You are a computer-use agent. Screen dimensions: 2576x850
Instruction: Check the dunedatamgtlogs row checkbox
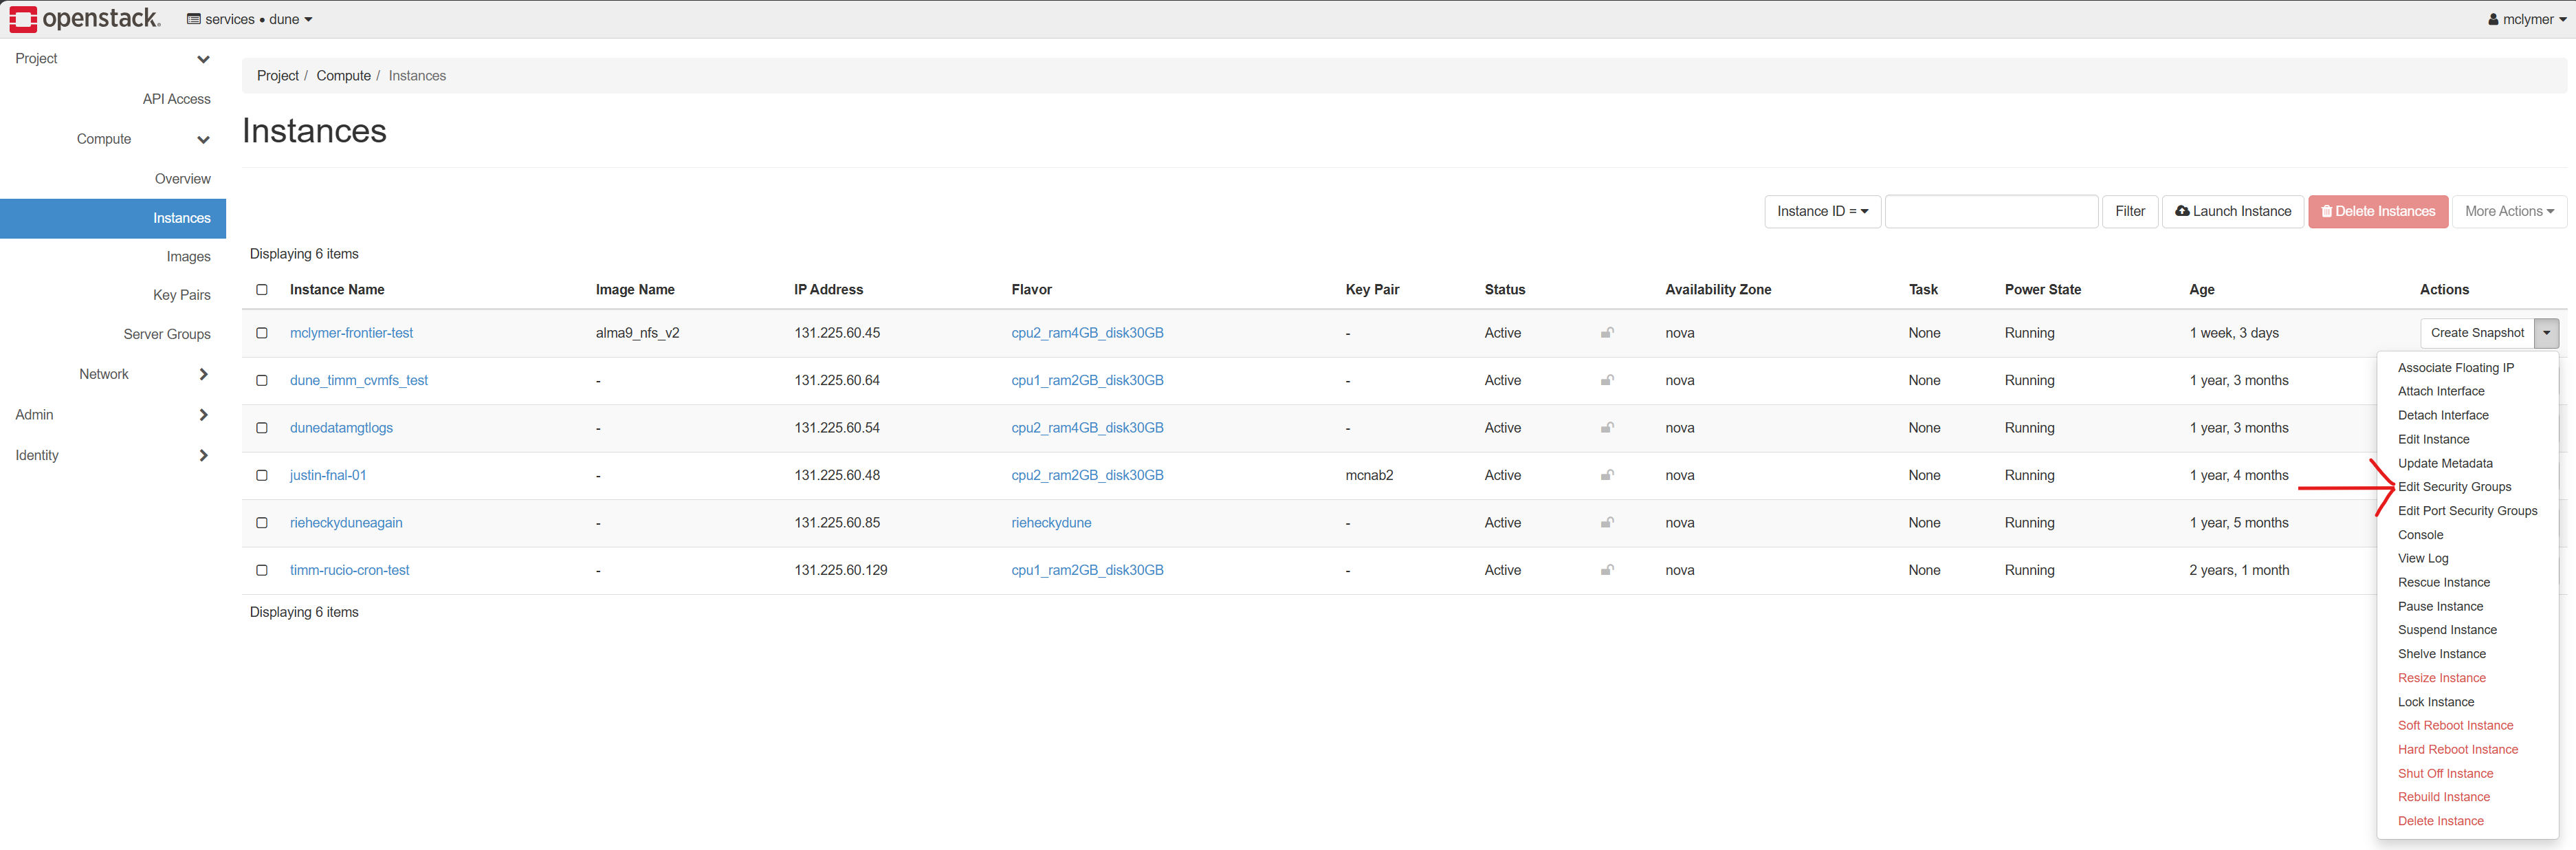click(262, 428)
